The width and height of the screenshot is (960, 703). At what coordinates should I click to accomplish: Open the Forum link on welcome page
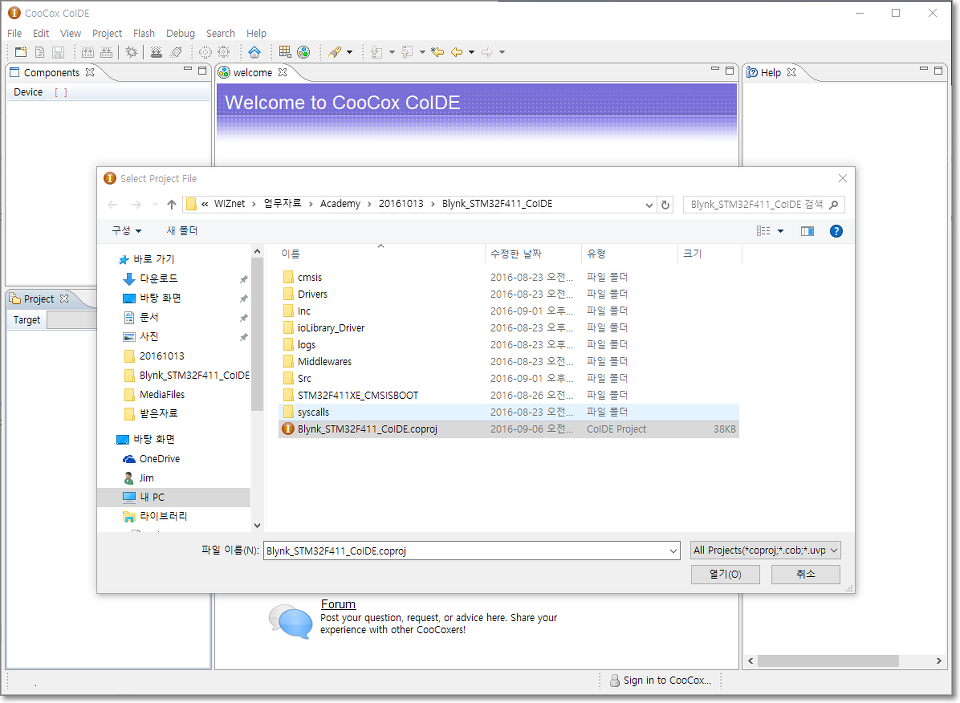click(x=338, y=604)
